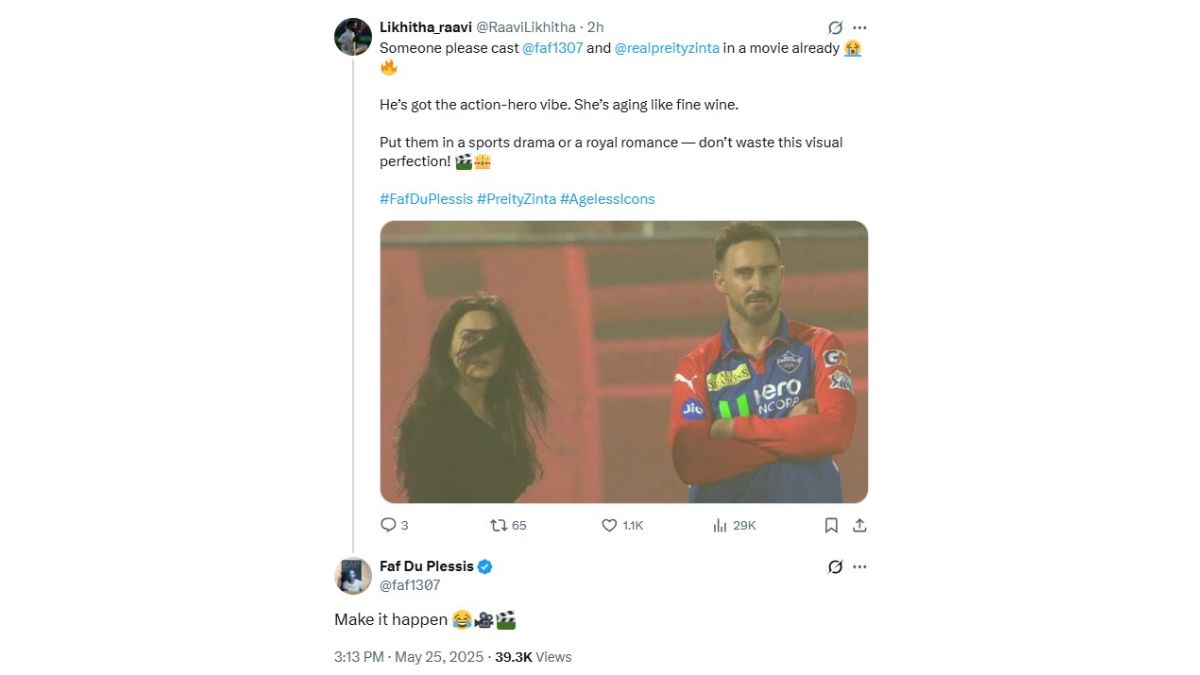1200x675 pixels.
Task: Open the @realpreityzinta mention link
Action: coord(666,48)
